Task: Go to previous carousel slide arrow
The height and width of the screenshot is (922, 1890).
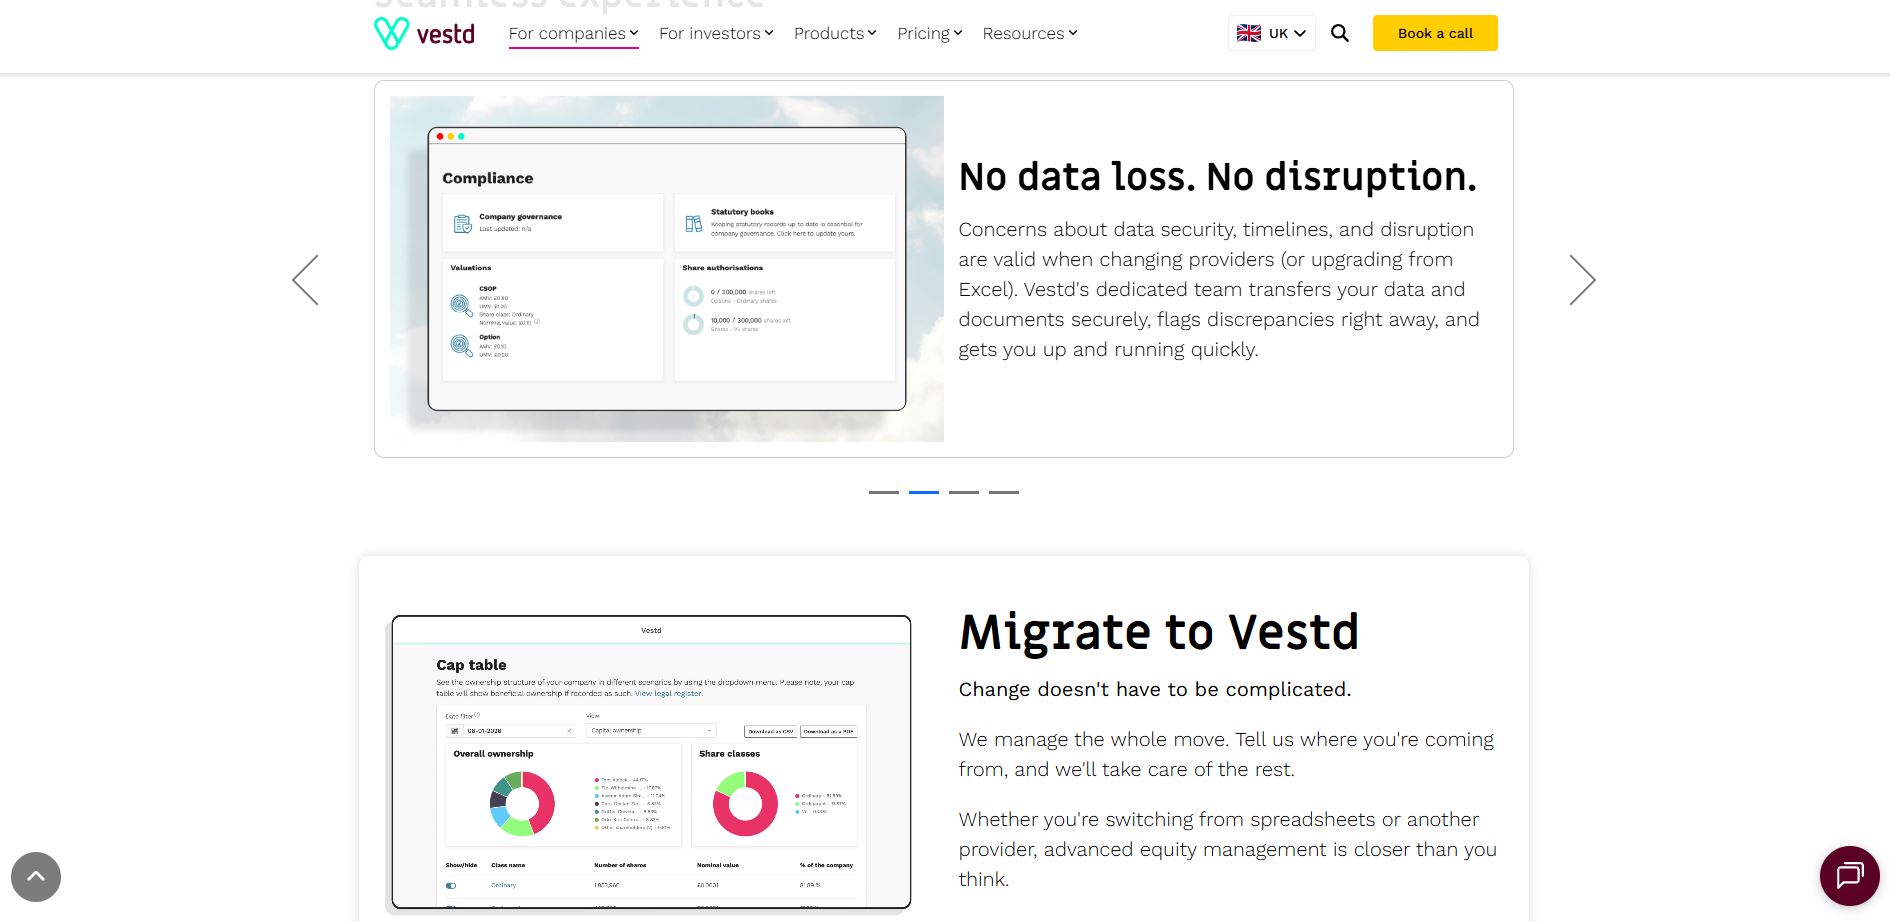Action: click(305, 280)
